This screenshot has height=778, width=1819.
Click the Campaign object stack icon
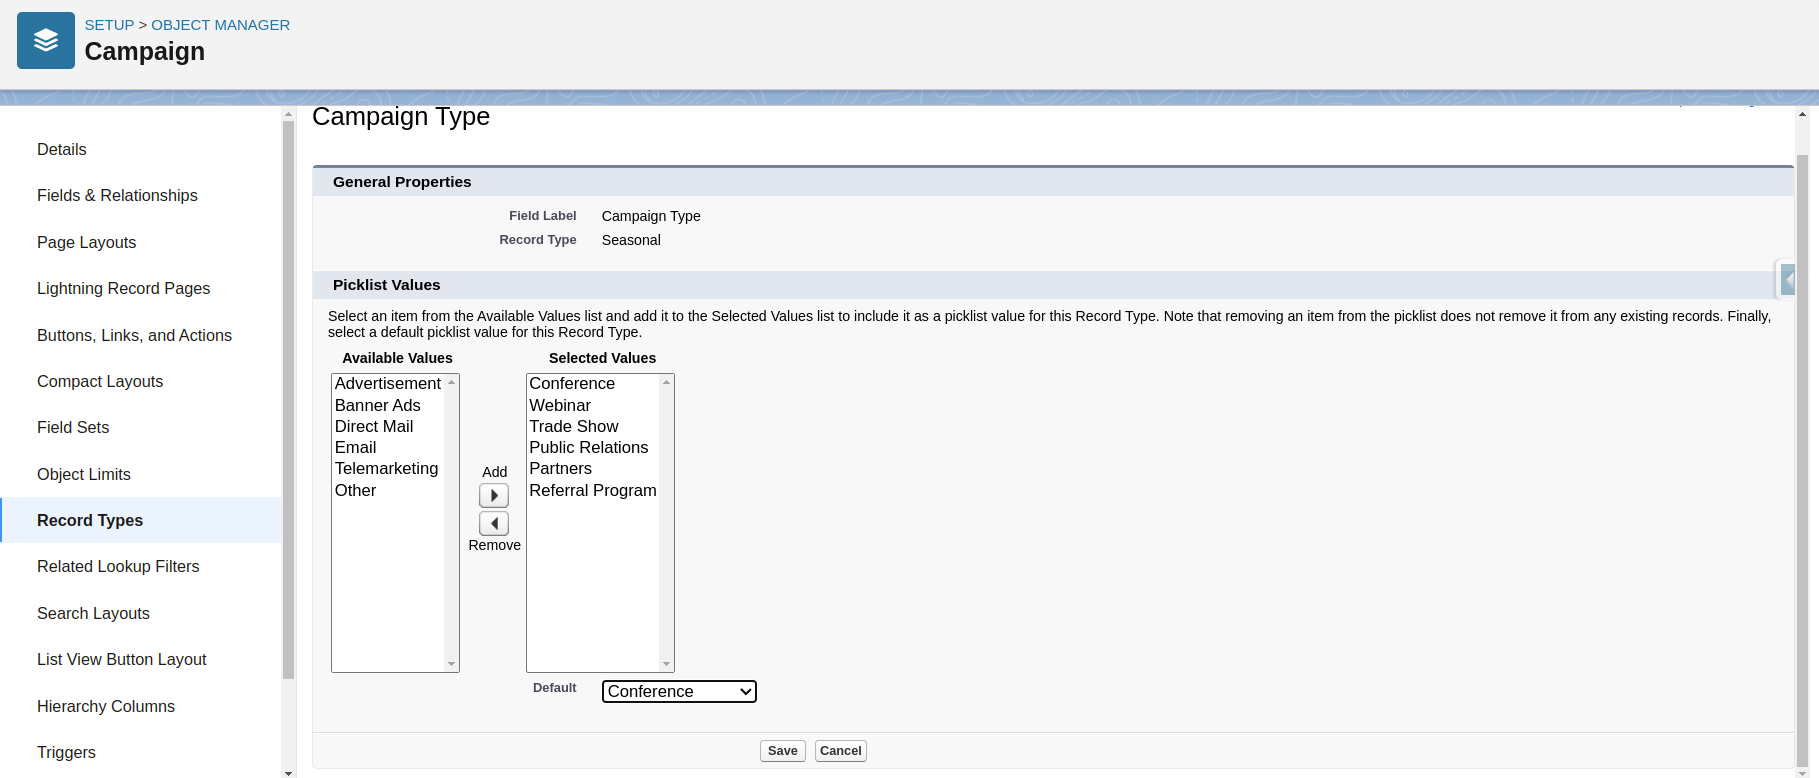(46, 41)
